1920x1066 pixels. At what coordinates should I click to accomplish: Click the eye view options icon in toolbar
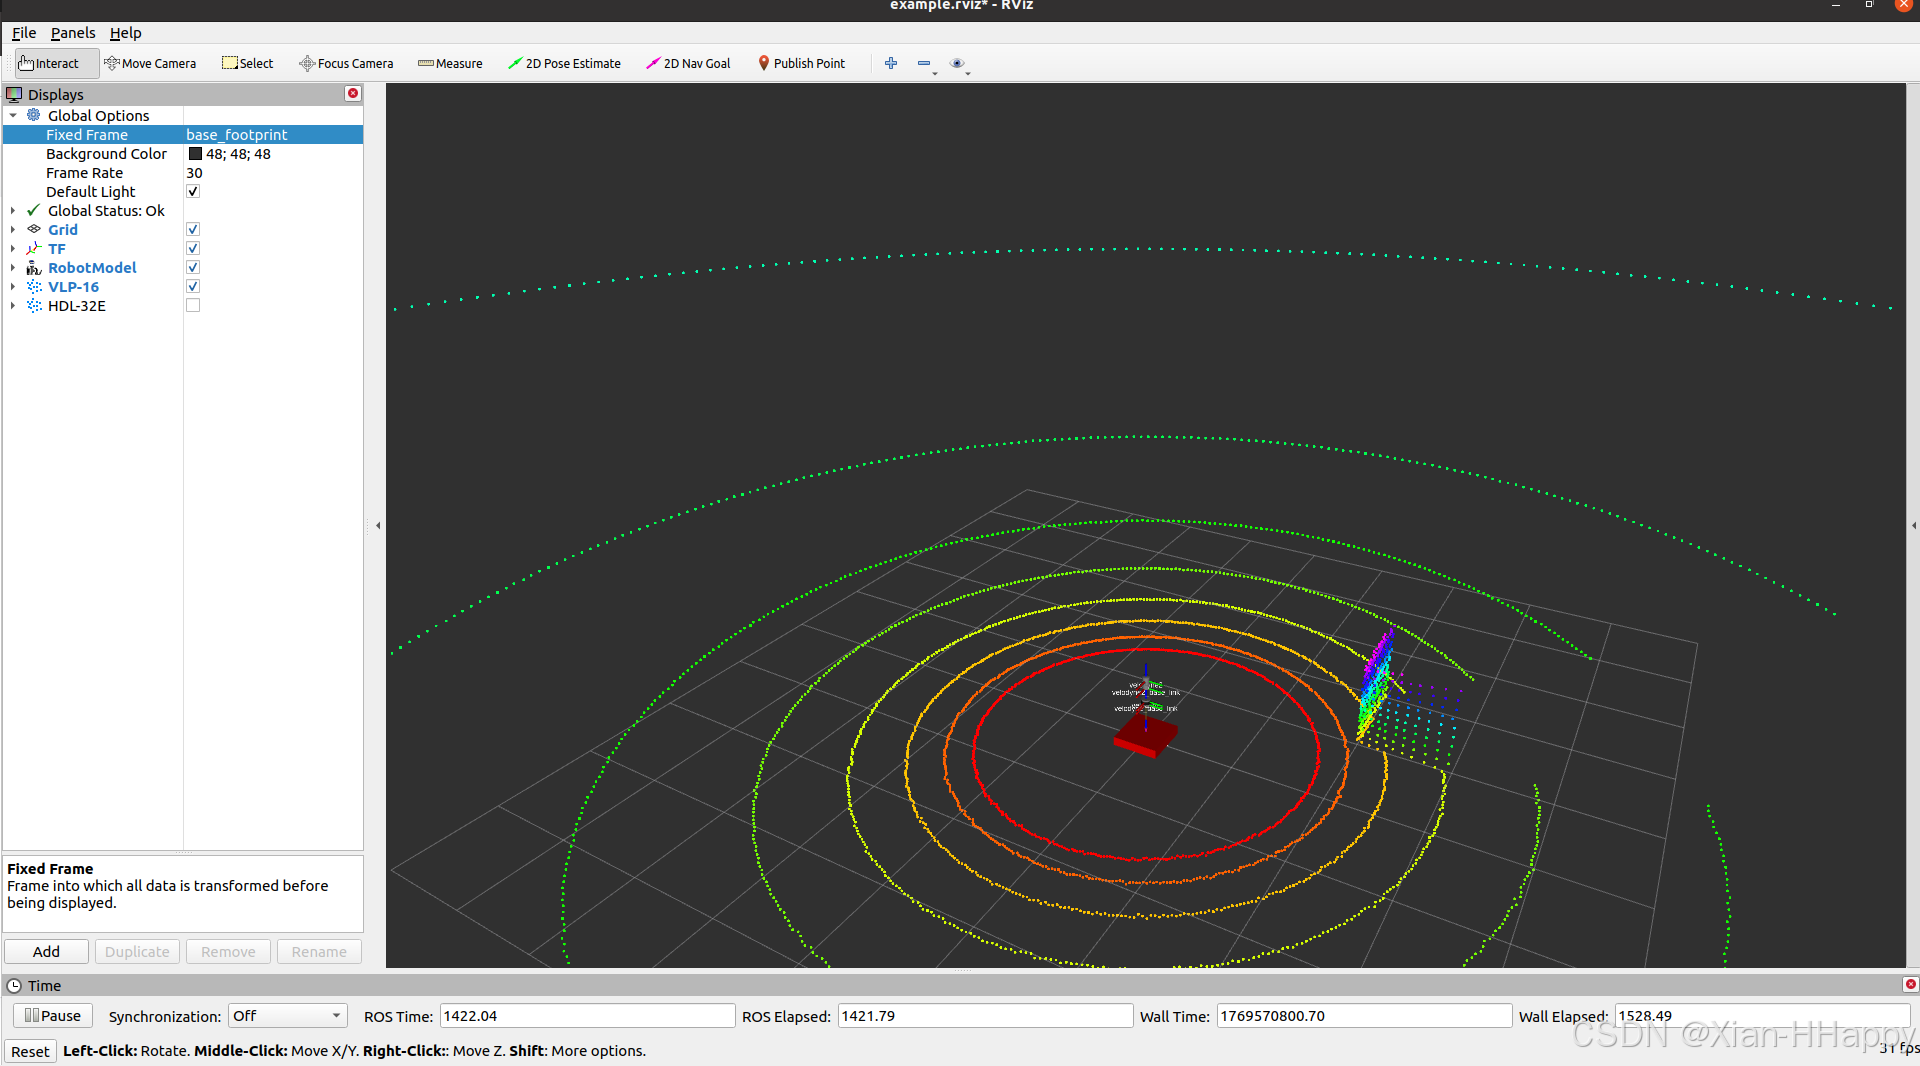[x=957, y=63]
